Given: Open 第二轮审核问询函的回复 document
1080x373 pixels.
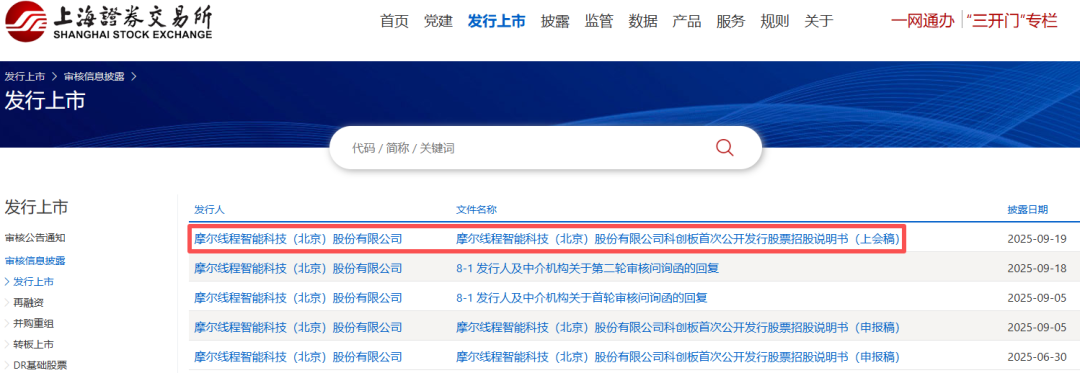Looking at the screenshot, I should tap(588, 268).
